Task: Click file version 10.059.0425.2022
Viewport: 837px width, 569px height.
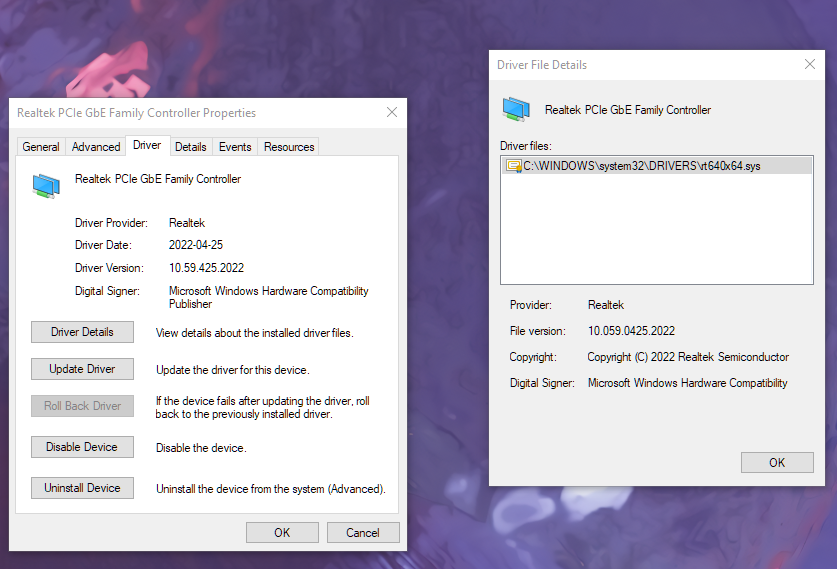Action: (x=631, y=331)
